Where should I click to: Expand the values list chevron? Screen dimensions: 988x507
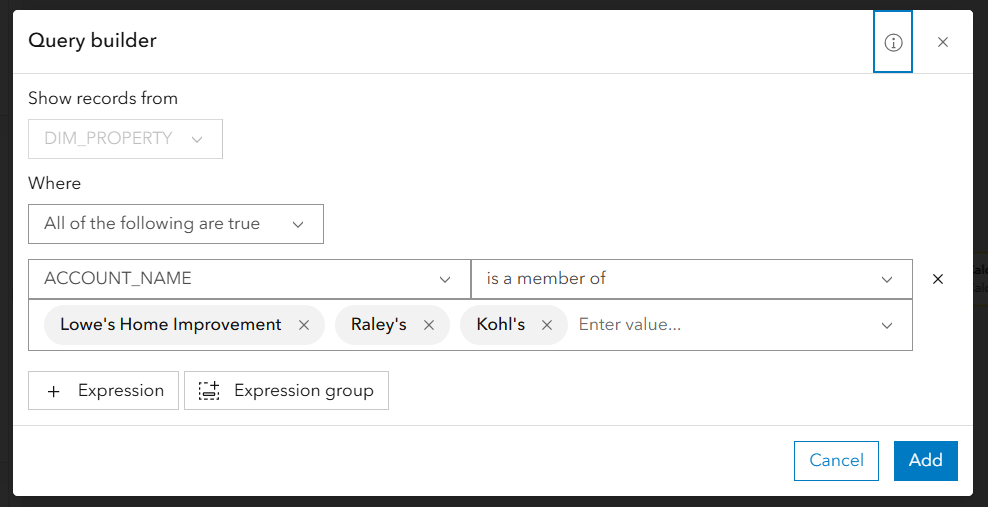(887, 326)
